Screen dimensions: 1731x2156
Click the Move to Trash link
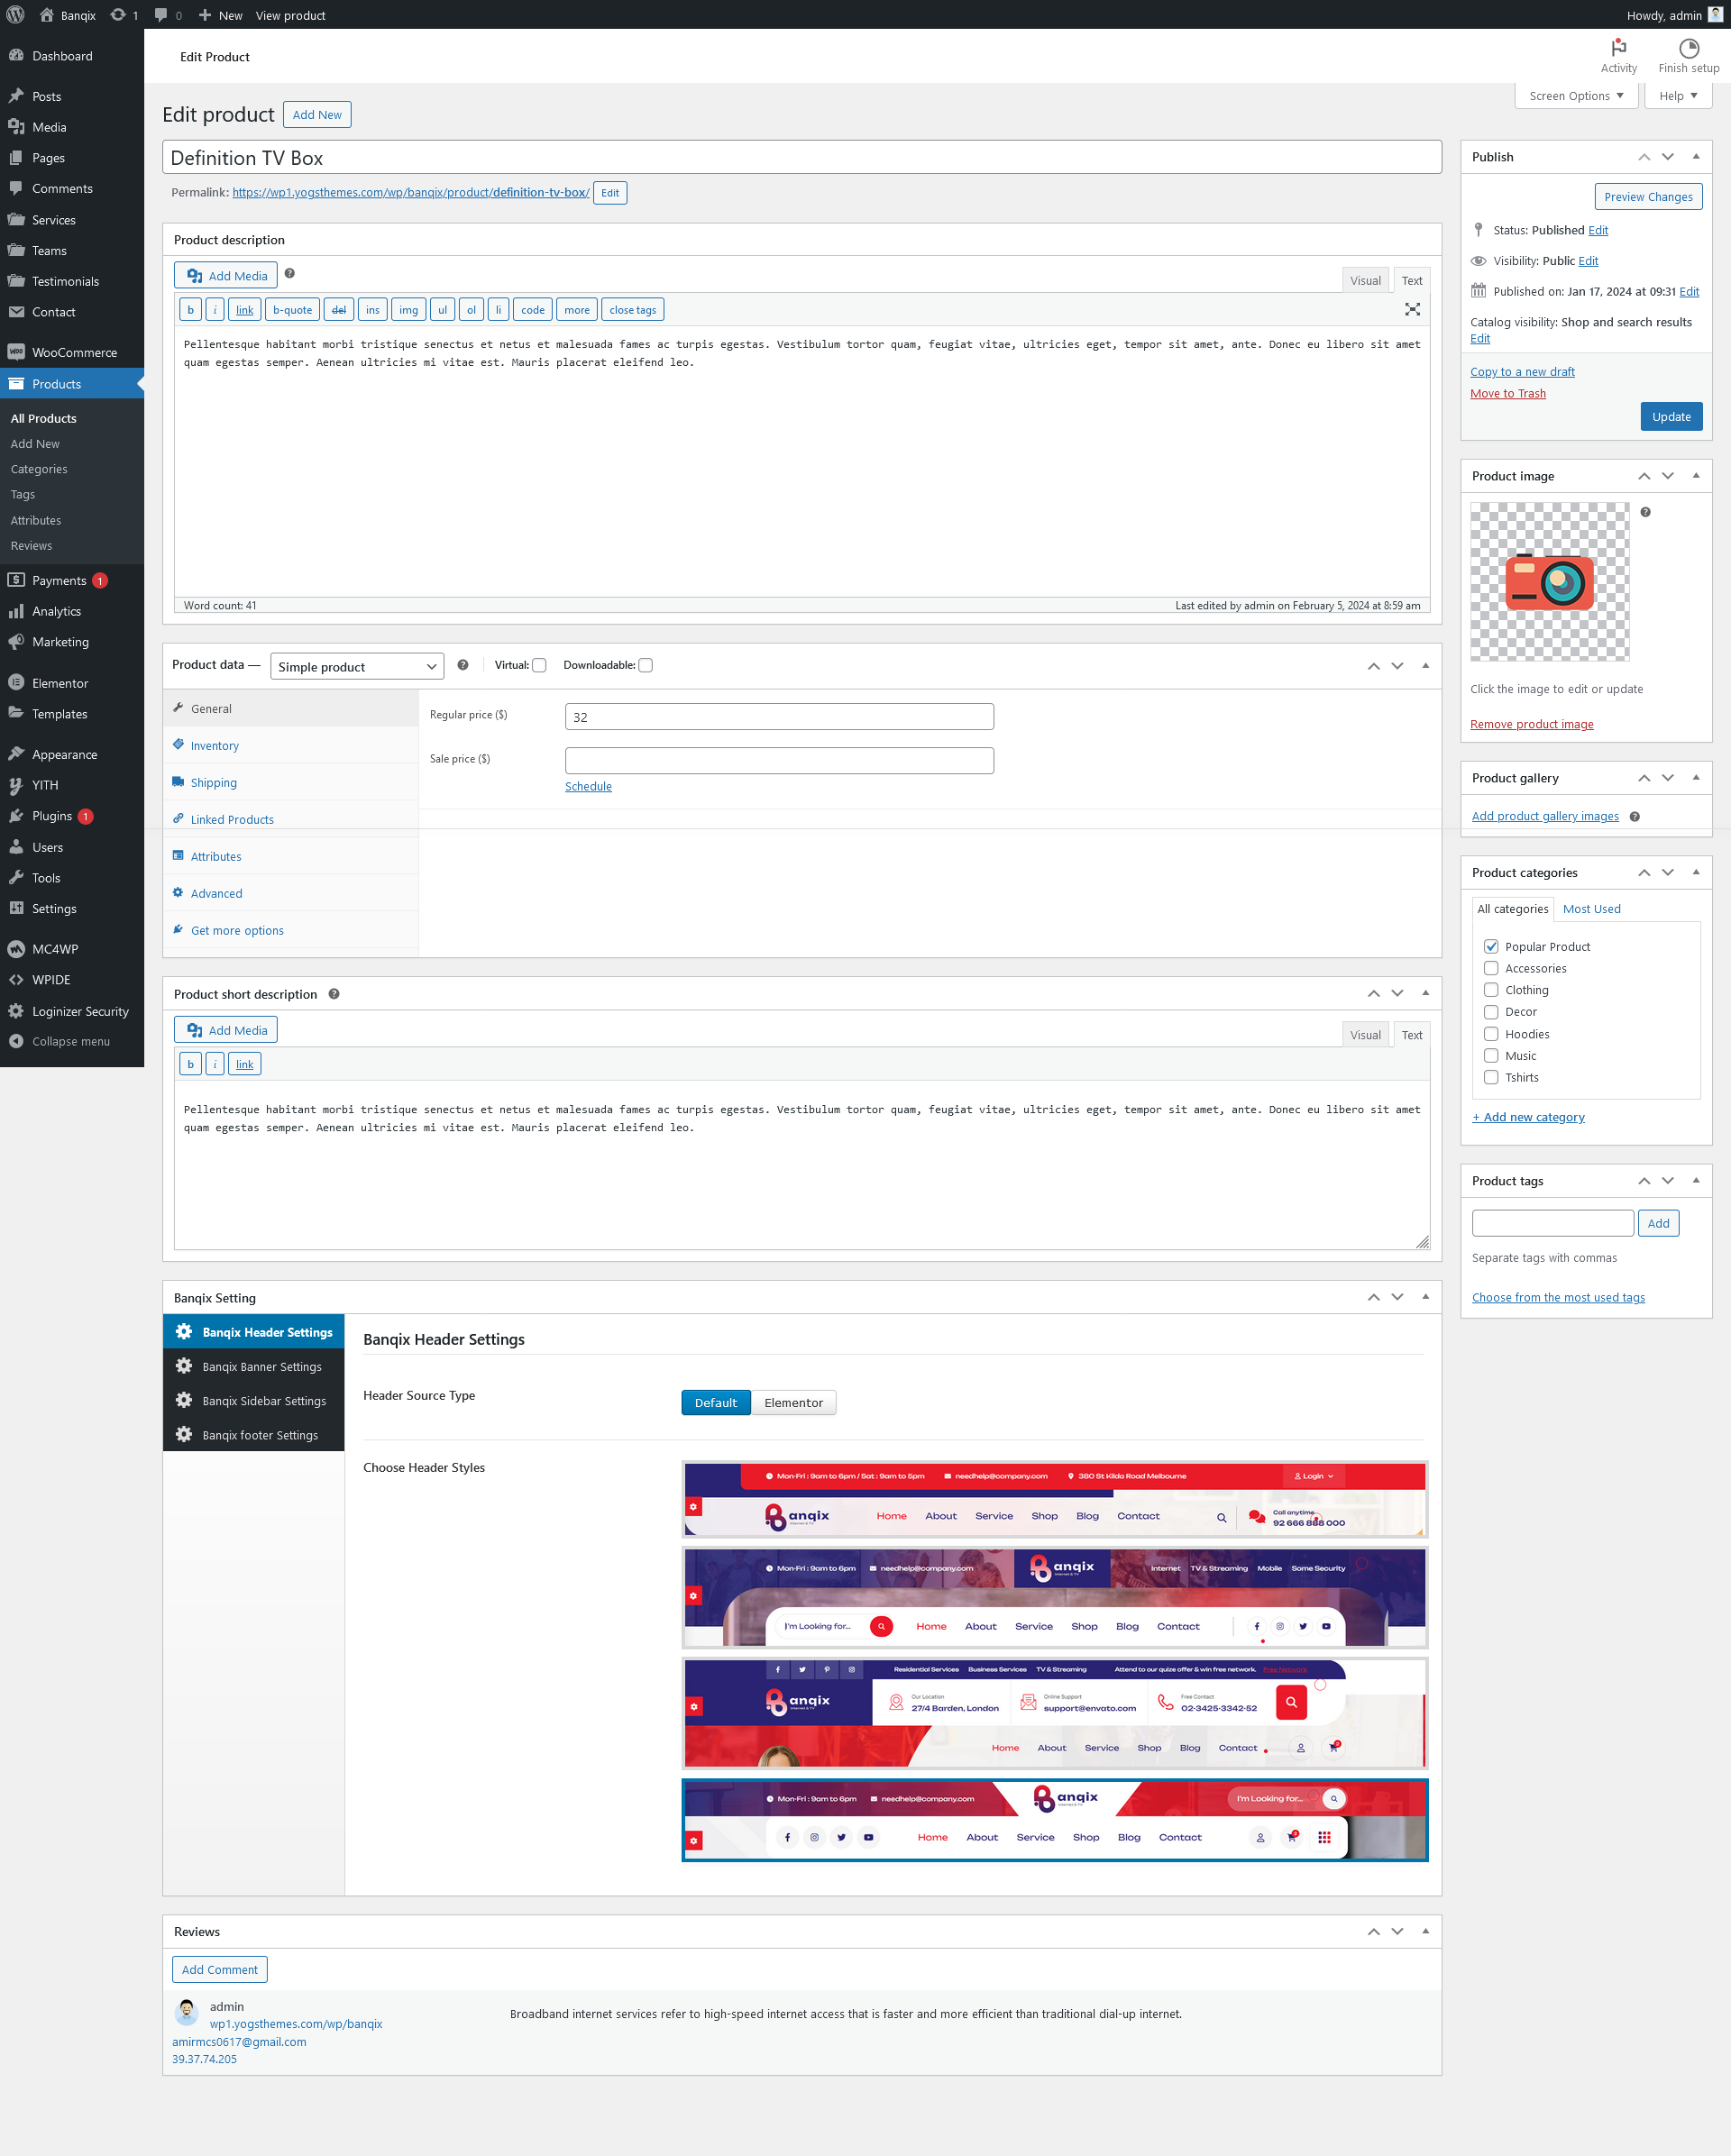pos(1507,393)
